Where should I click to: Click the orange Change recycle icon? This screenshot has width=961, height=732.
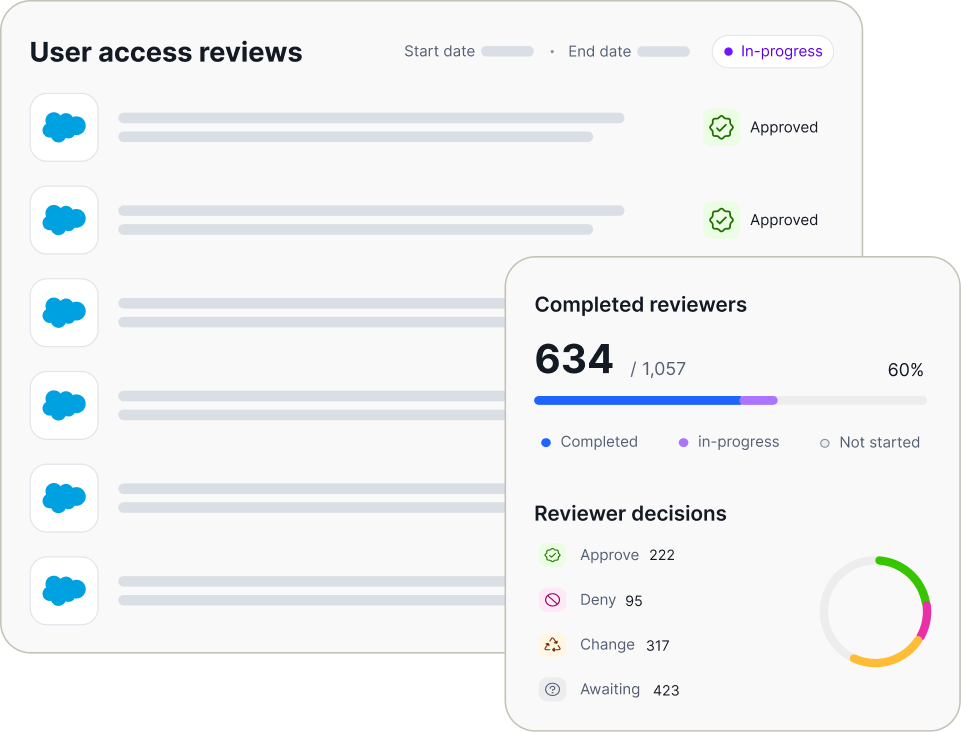[x=552, y=644]
